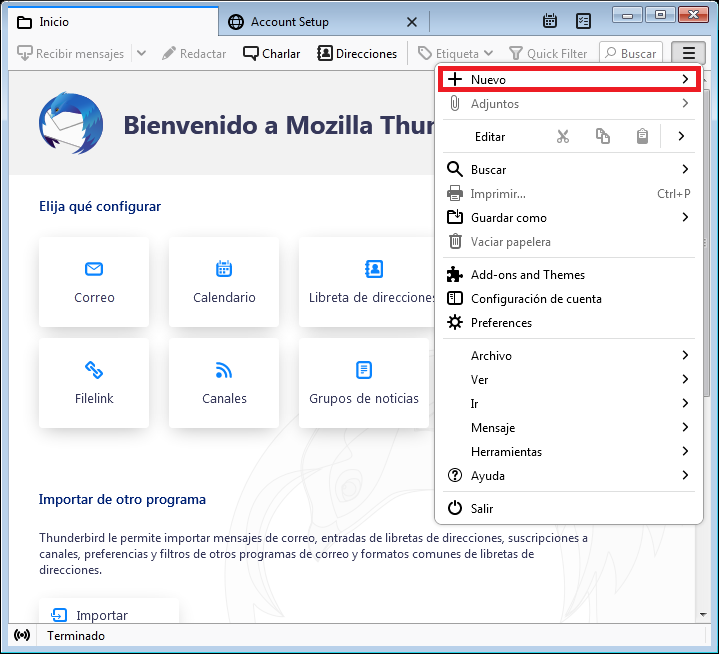Click the Buscar search field in toolbar

[631, 54]
